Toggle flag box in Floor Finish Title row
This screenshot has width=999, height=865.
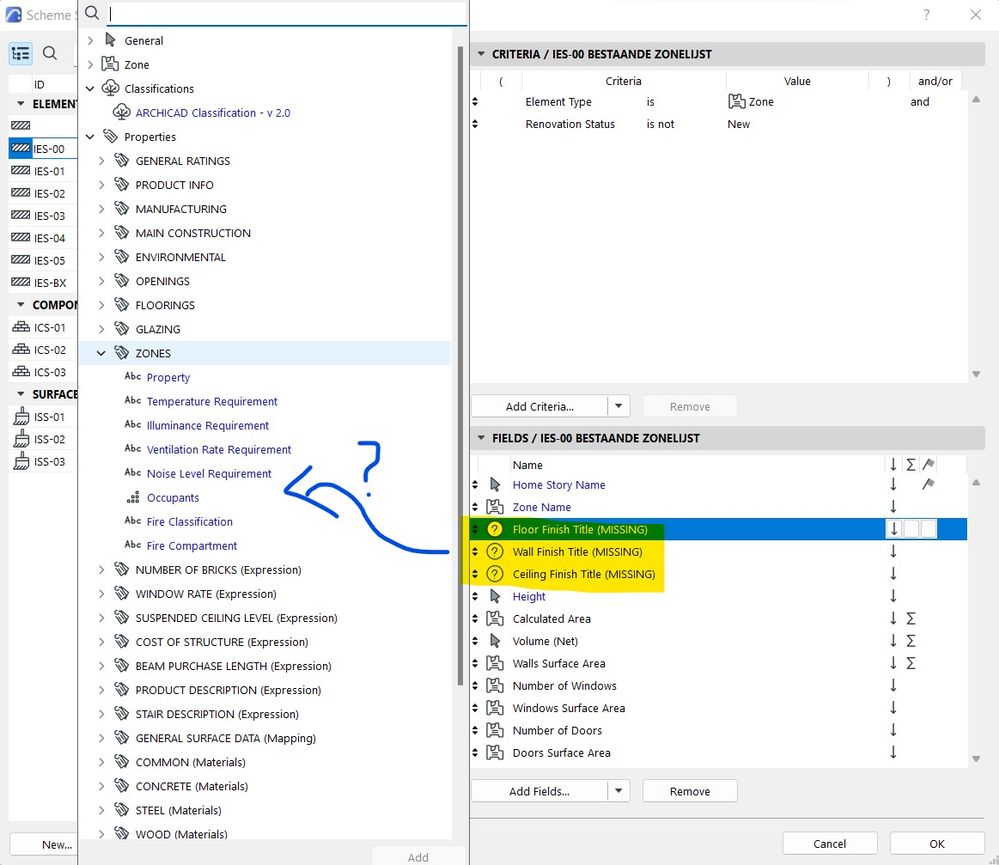[x=929, y=529]
